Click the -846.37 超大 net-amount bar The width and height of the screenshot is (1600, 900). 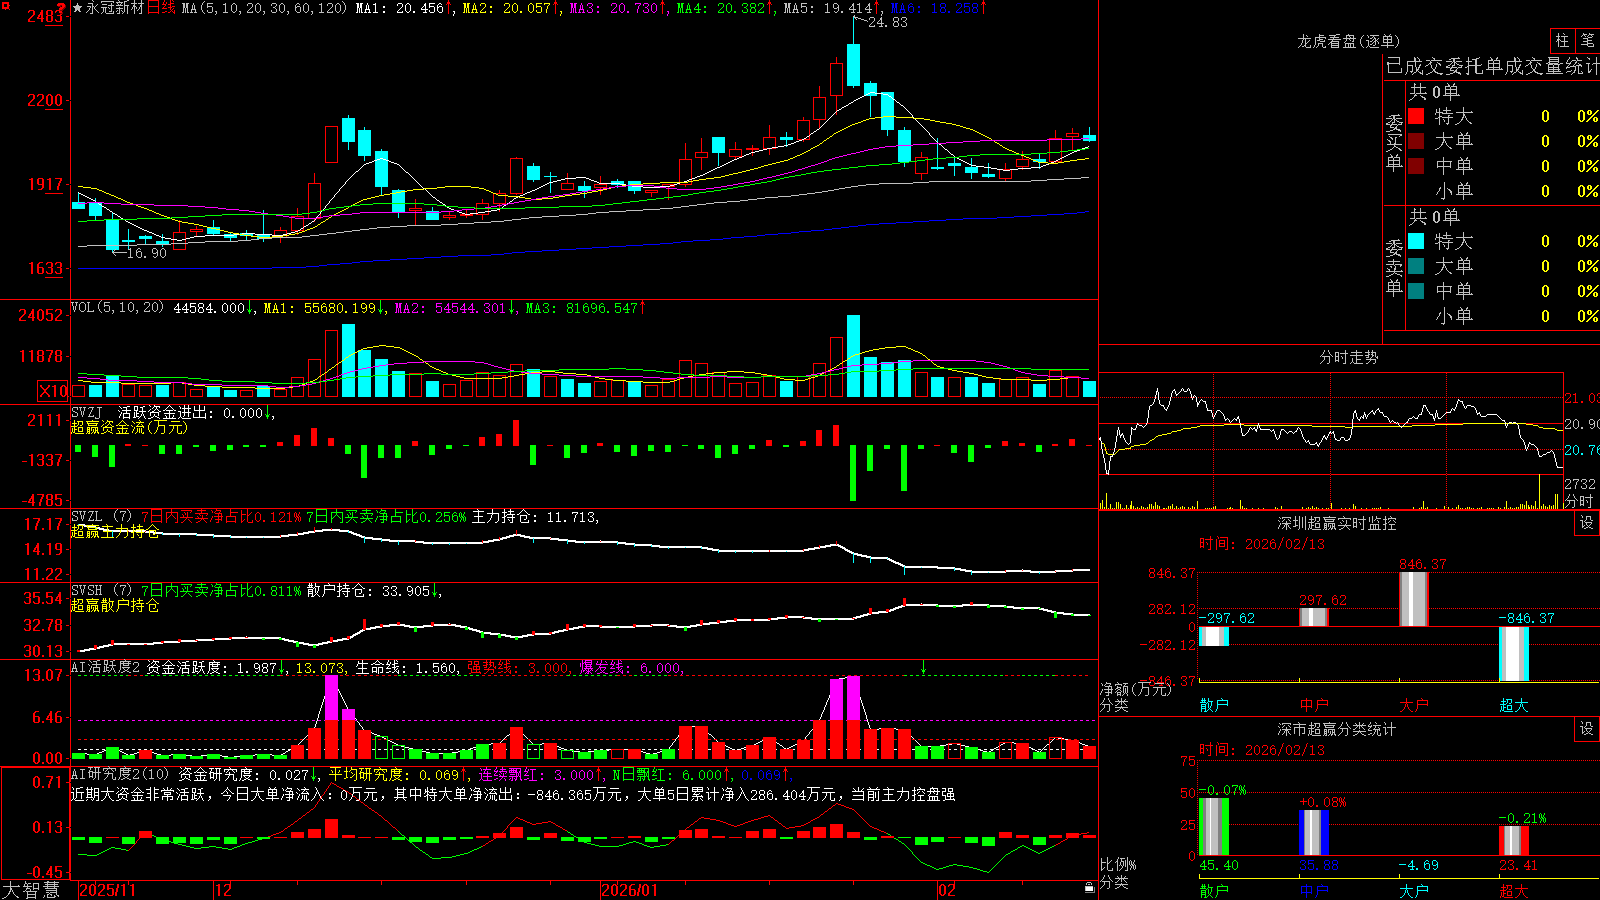pyautogui.click(x=1514, y=654)
